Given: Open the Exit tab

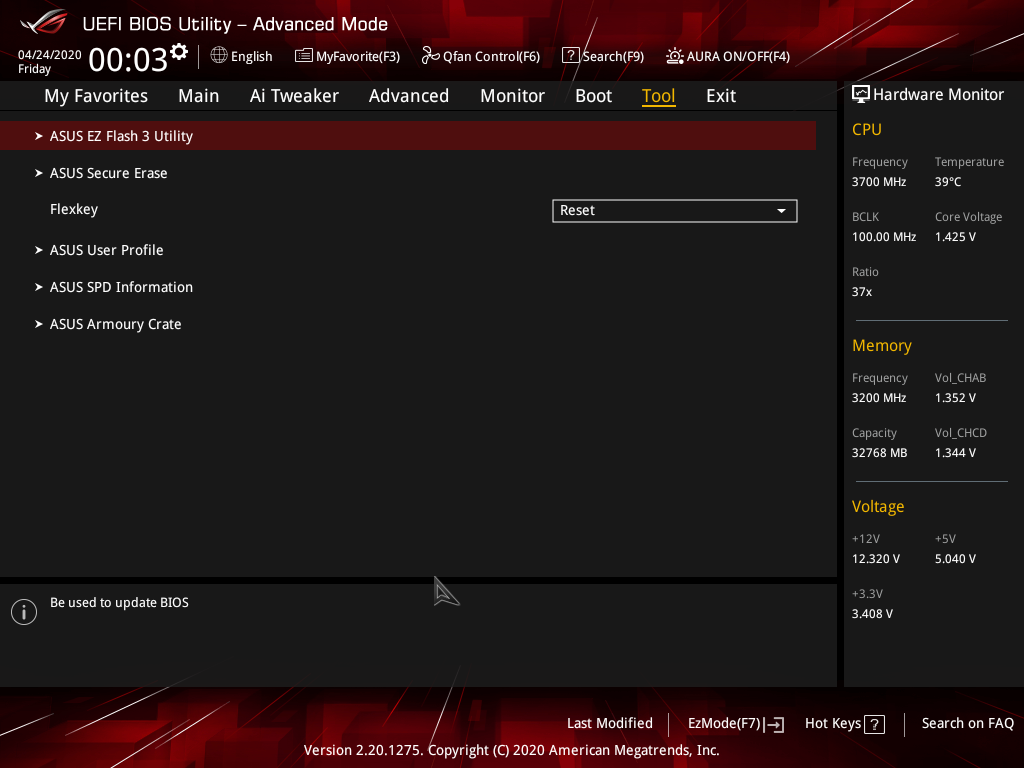Looking at the screenshot, I should 721,96.
